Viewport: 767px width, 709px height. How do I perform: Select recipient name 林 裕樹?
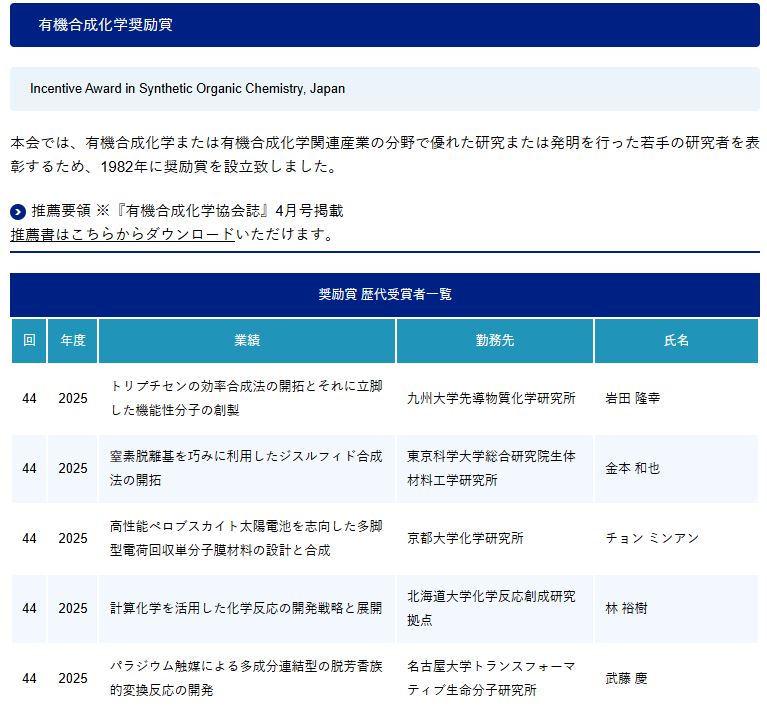[626, 608]
